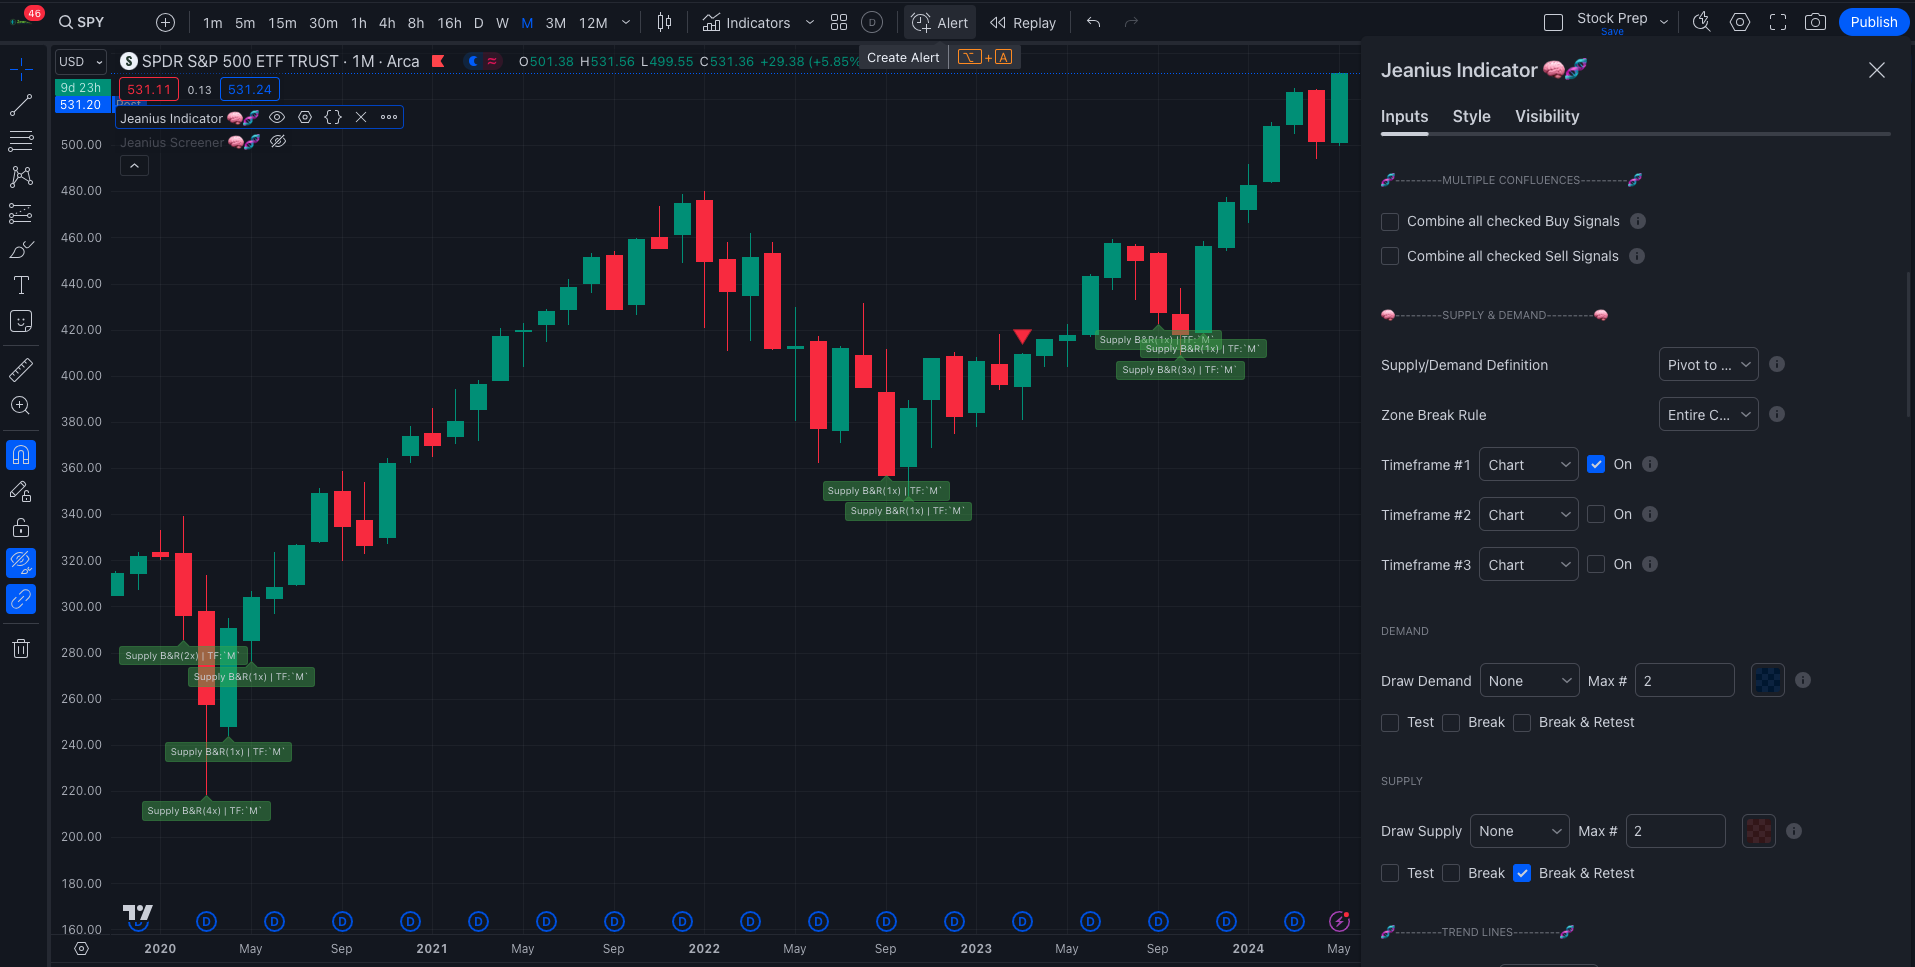This screenshot has width=1915, height=967.
Task: Activate the zoom in tool
Action: (x=21, y=406)
